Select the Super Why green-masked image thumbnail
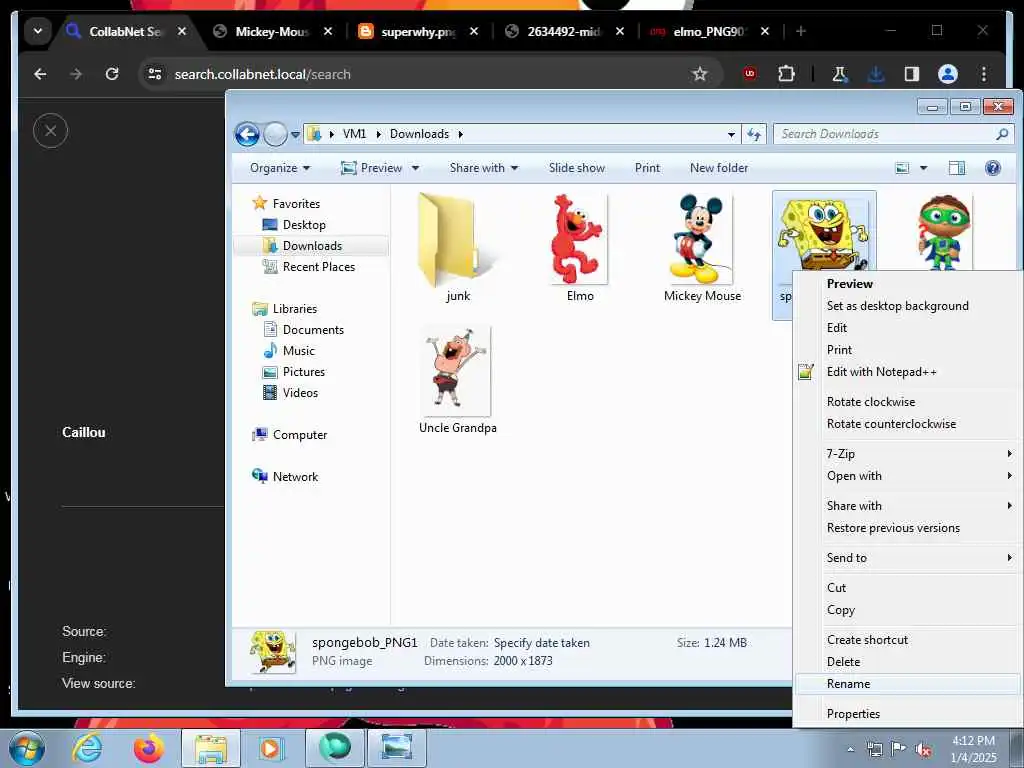Viewport: 1024px width, 768px height. point(944,232)
